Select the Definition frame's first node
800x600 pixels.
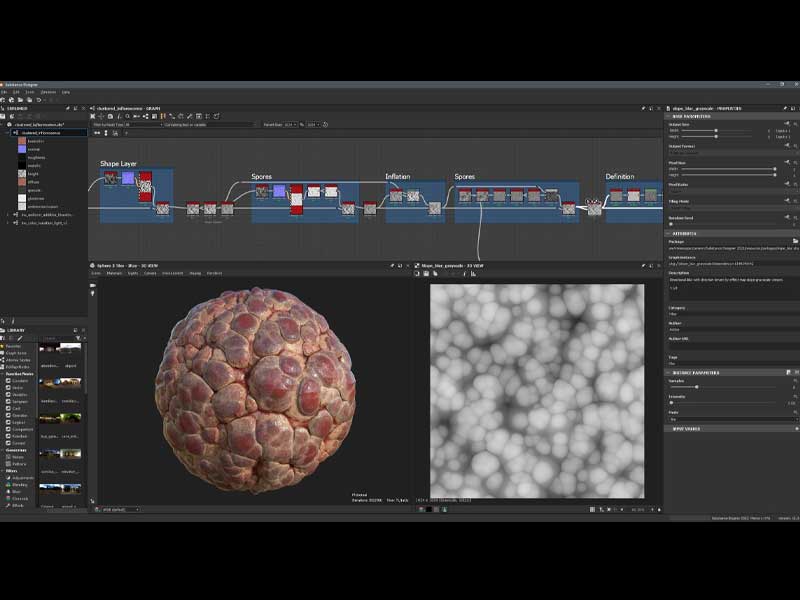tap(616, 195)
